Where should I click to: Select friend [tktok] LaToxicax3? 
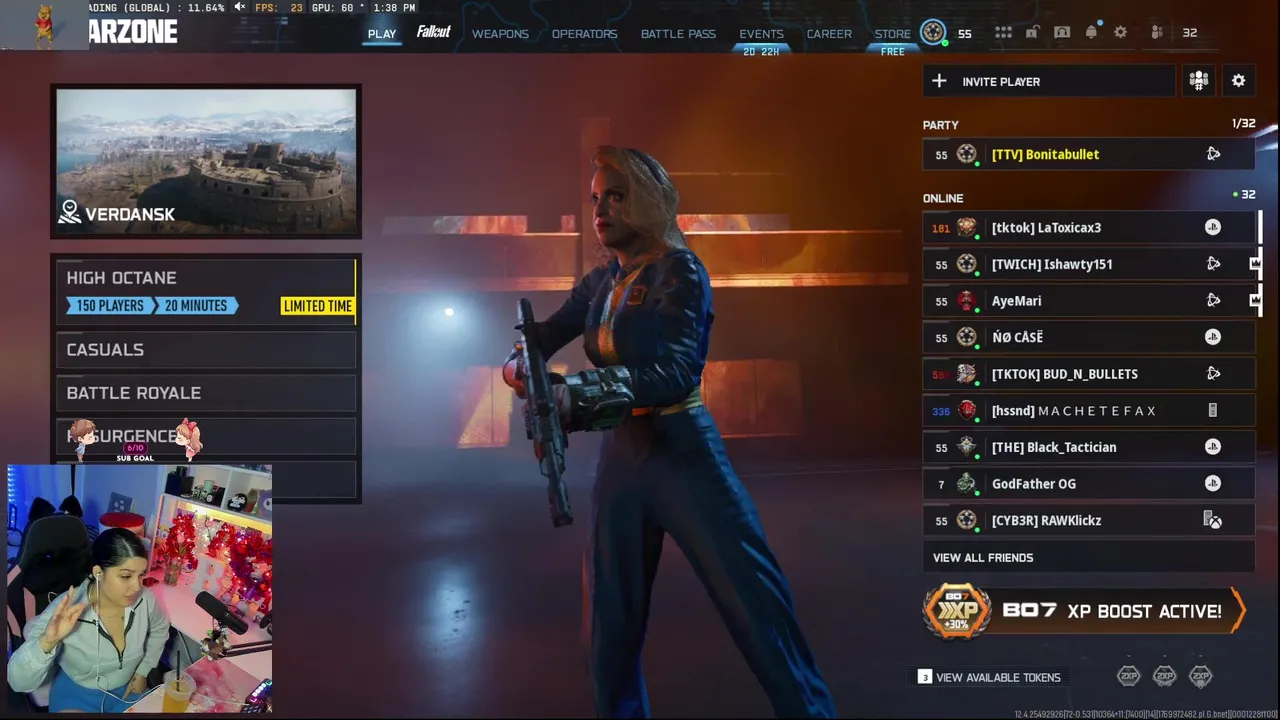click(x=1088, y=227)
